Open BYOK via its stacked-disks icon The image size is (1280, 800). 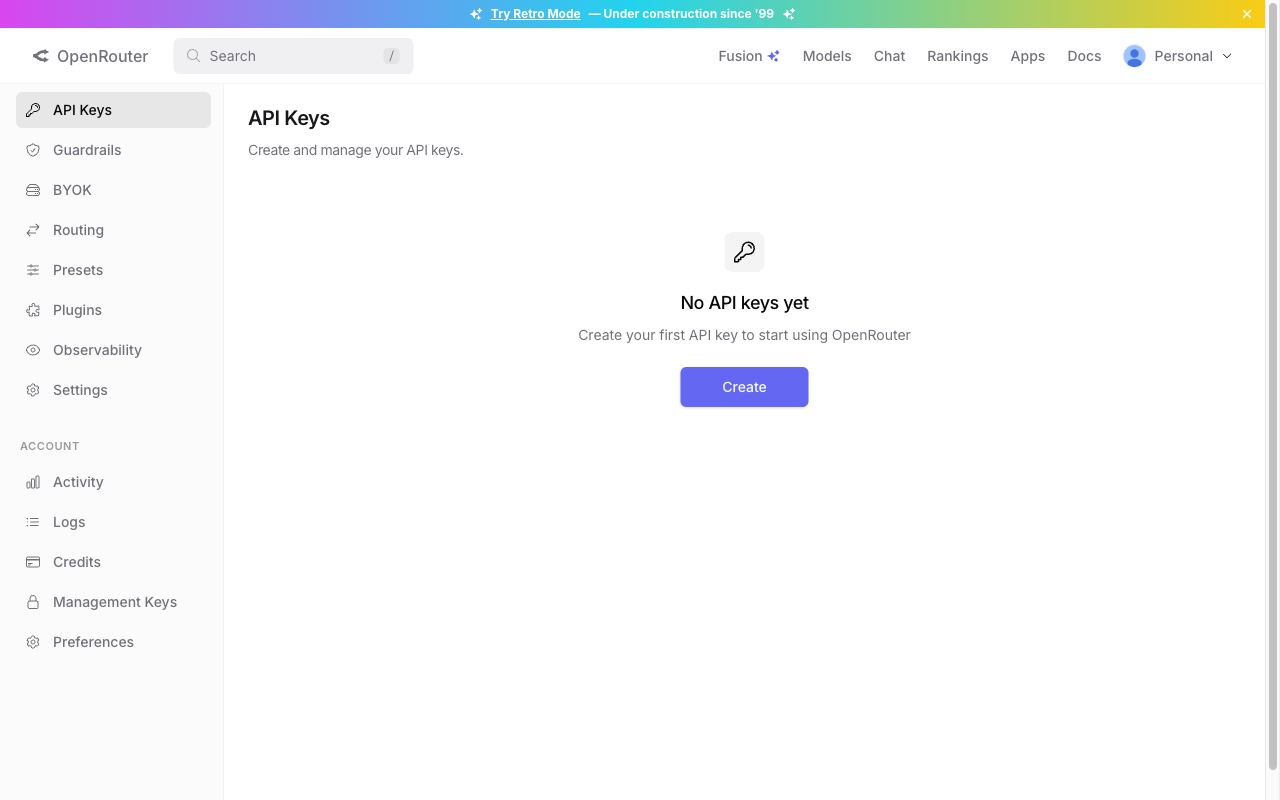click(x=33, y=190)
